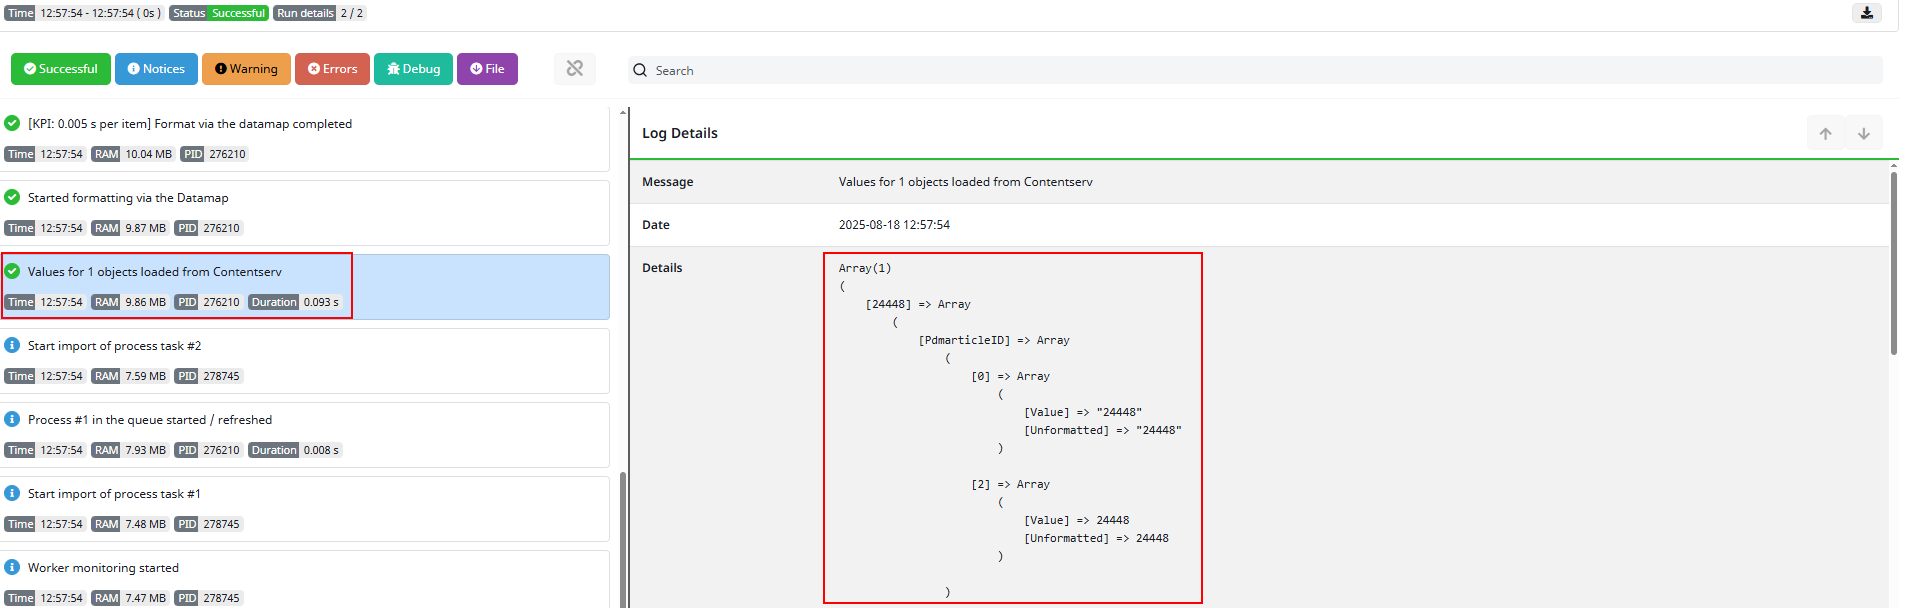1905x608 pixels.
Task: Click the Message value text in Log Details
Action: [x=965, y=182]
